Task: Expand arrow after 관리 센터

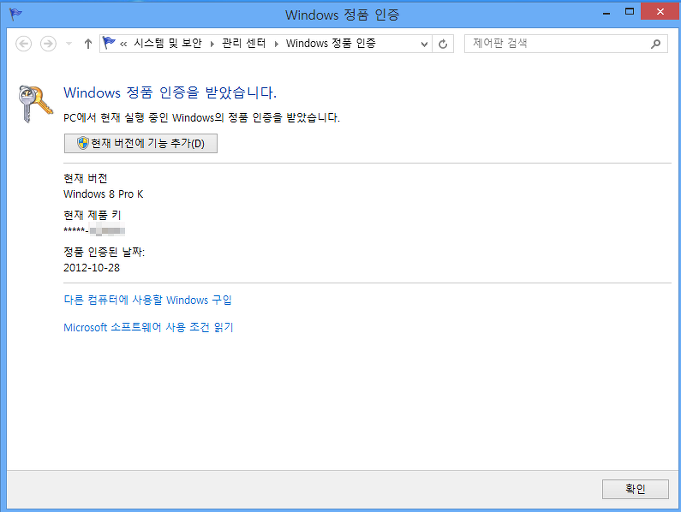Action: [x=276, y=43]
